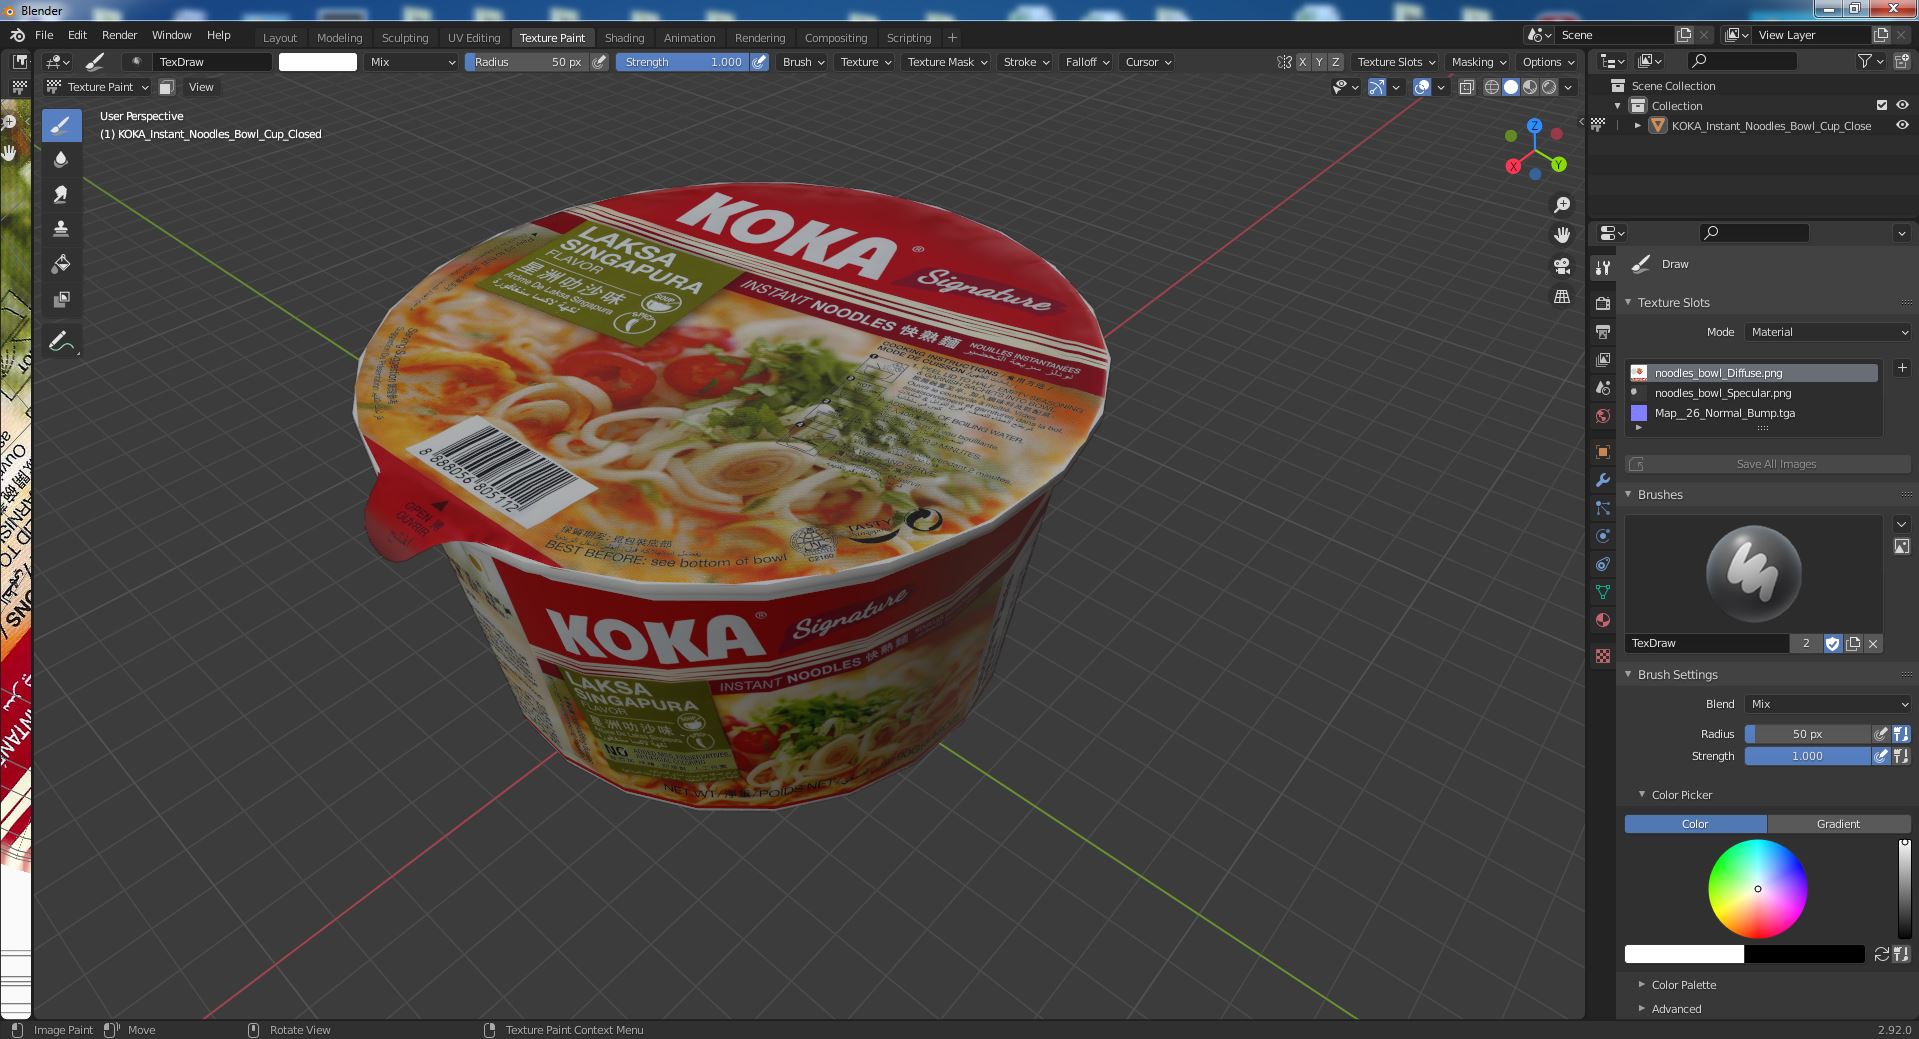This screenshot has width=1919, height=1039.
Task: Open Options dropdown
Action: tap(1548, 62)
